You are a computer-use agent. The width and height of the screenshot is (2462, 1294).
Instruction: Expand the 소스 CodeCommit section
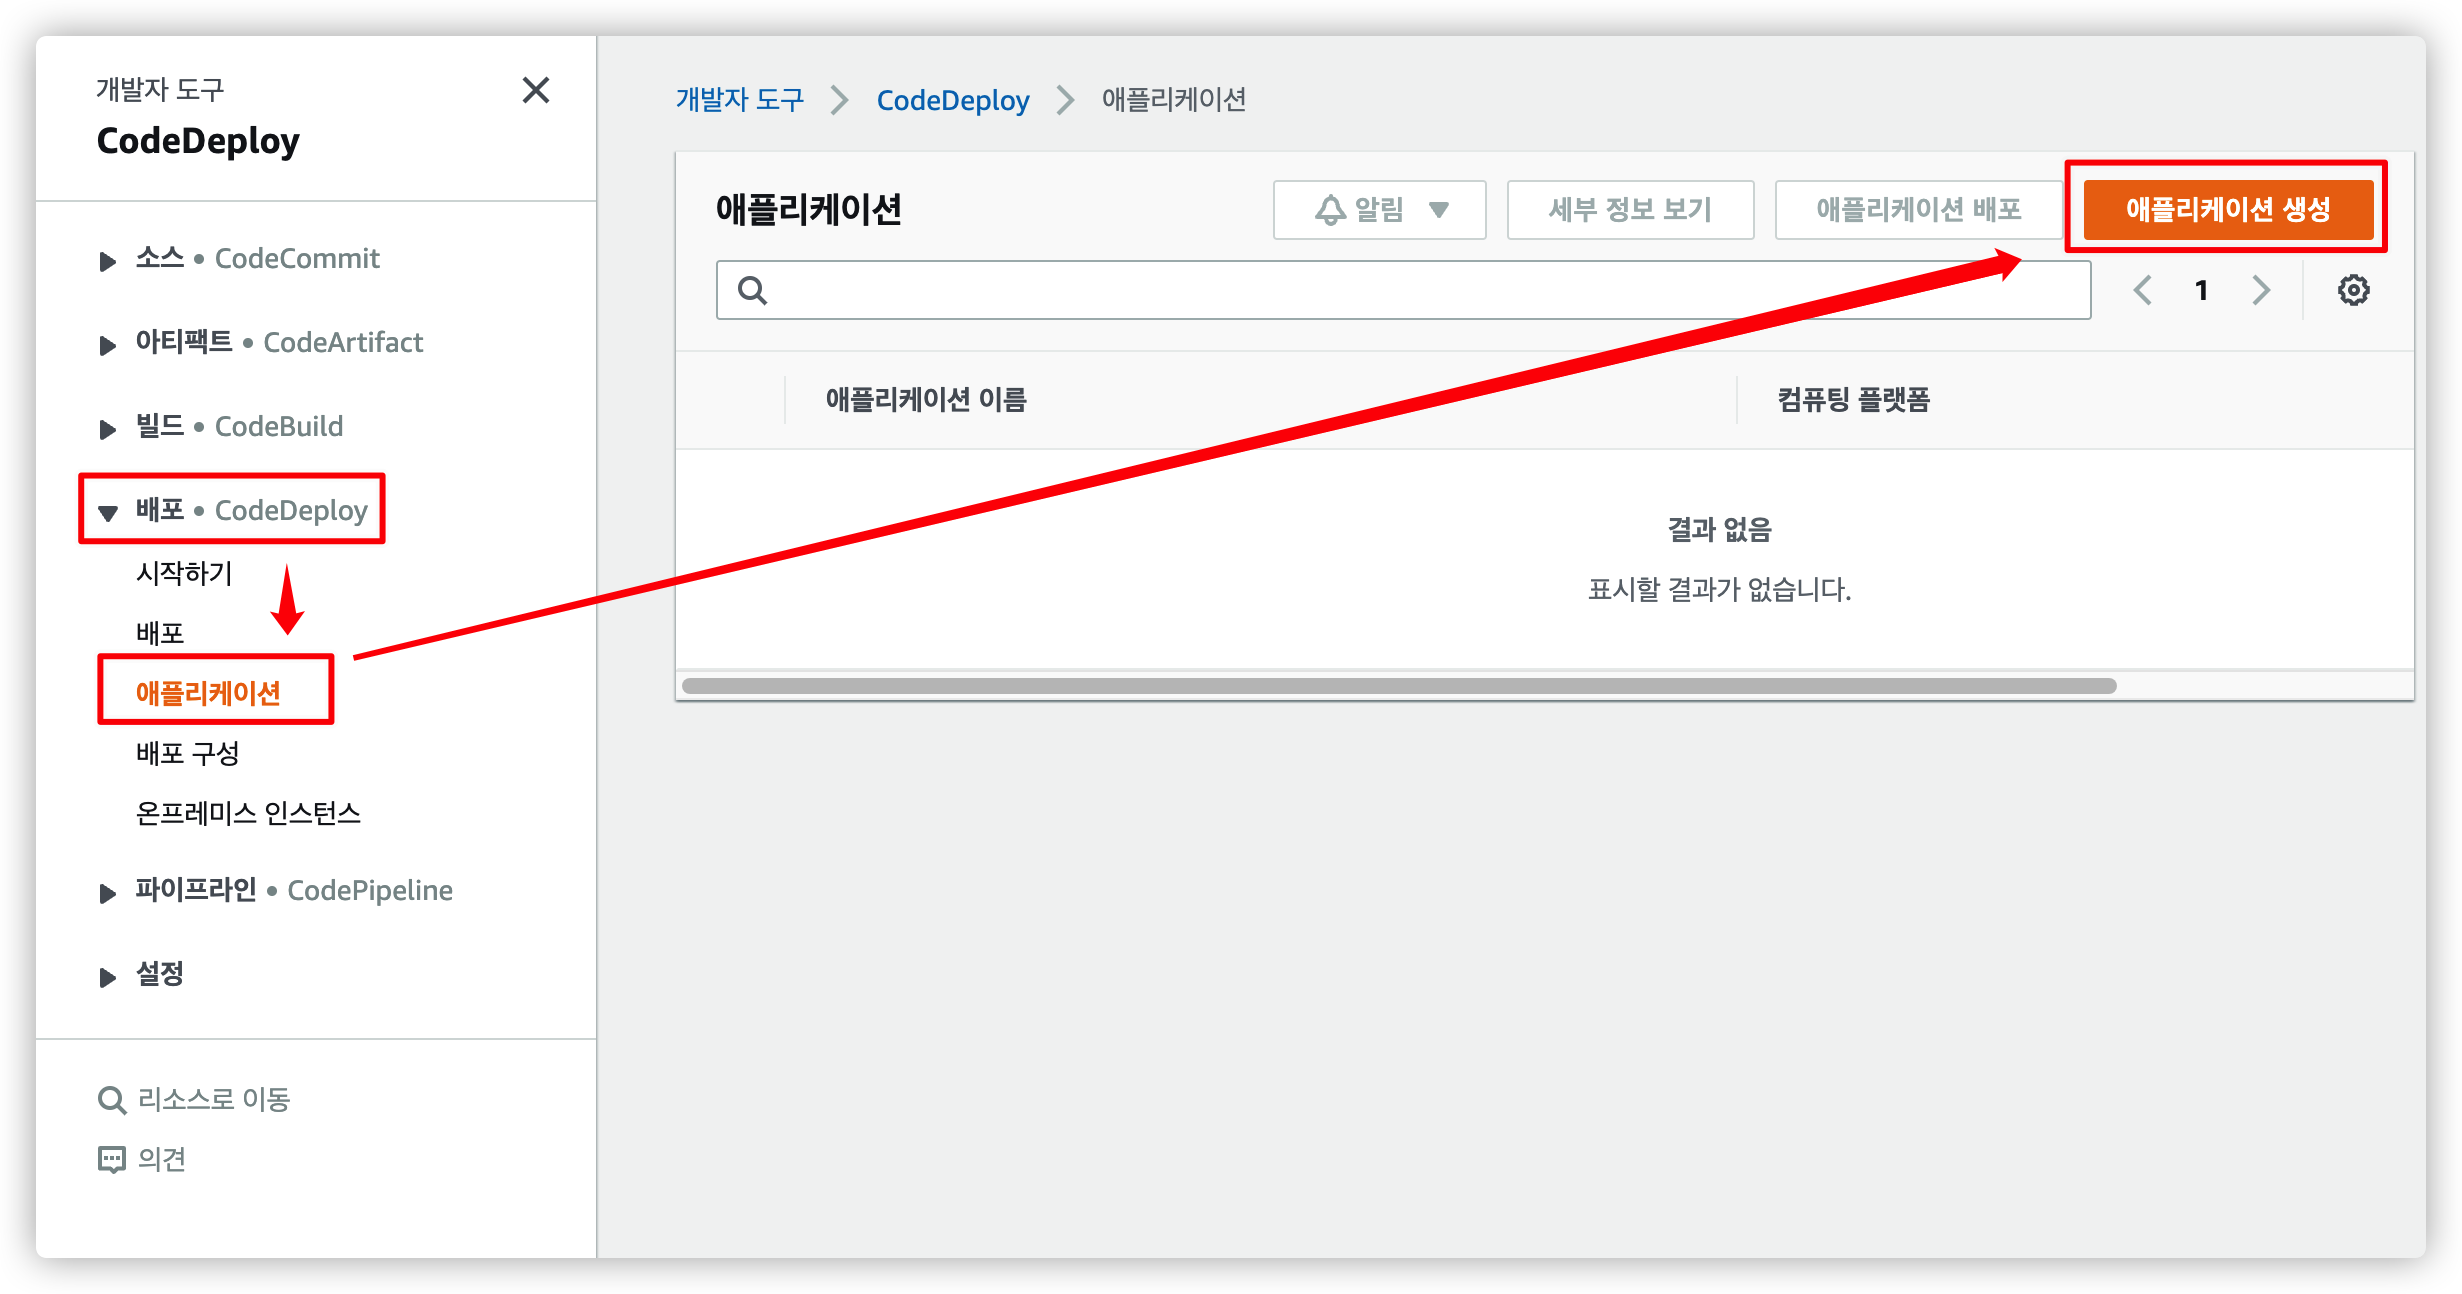click(x=108, y=261)
